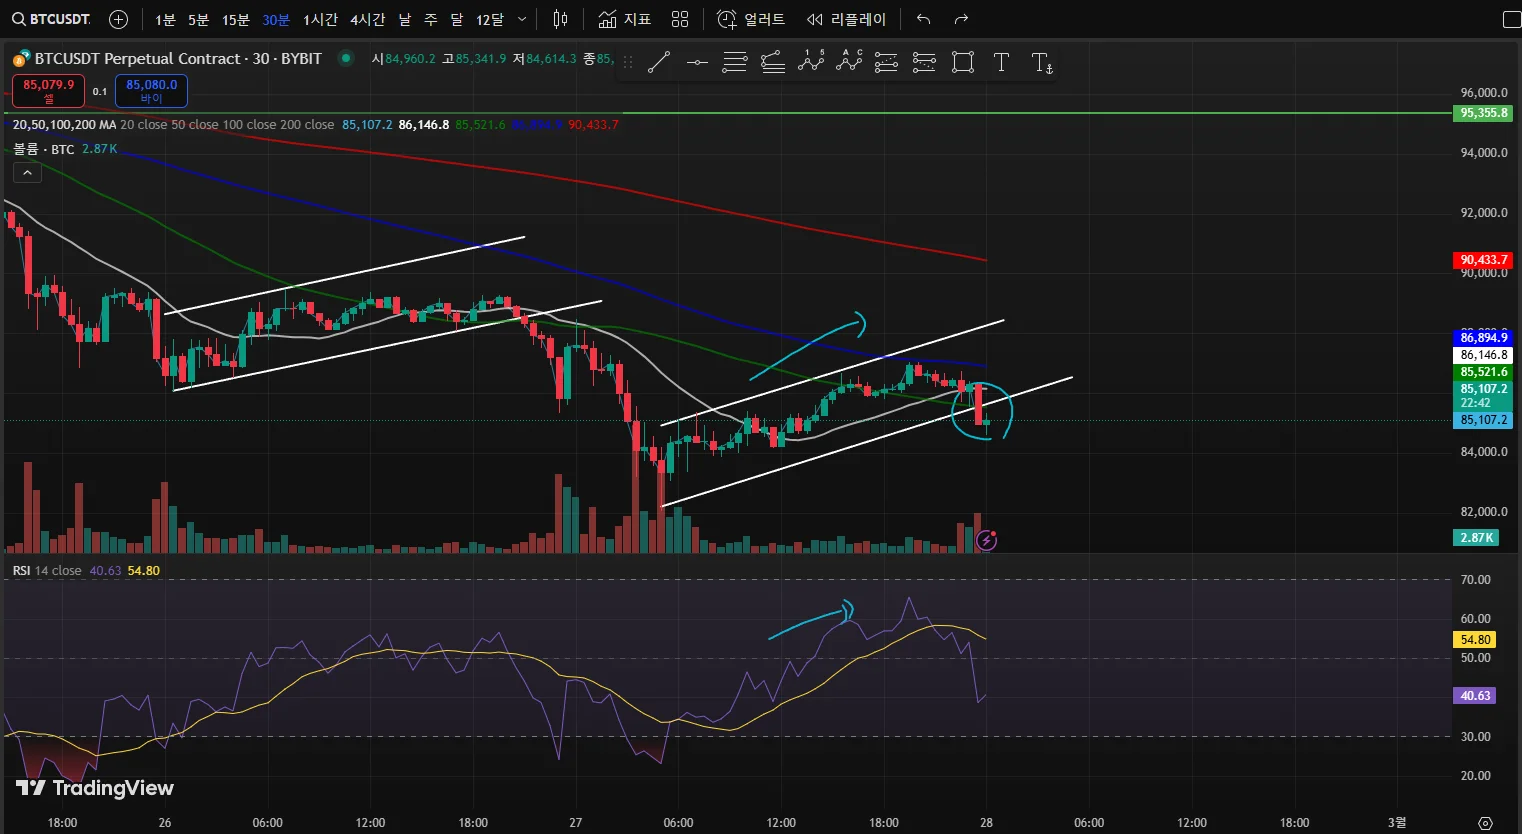Select the anchored text tool
Image resolution: width=1522 pixels, height=834 pixels.
pyautogui.click(x=1042, y=63)
